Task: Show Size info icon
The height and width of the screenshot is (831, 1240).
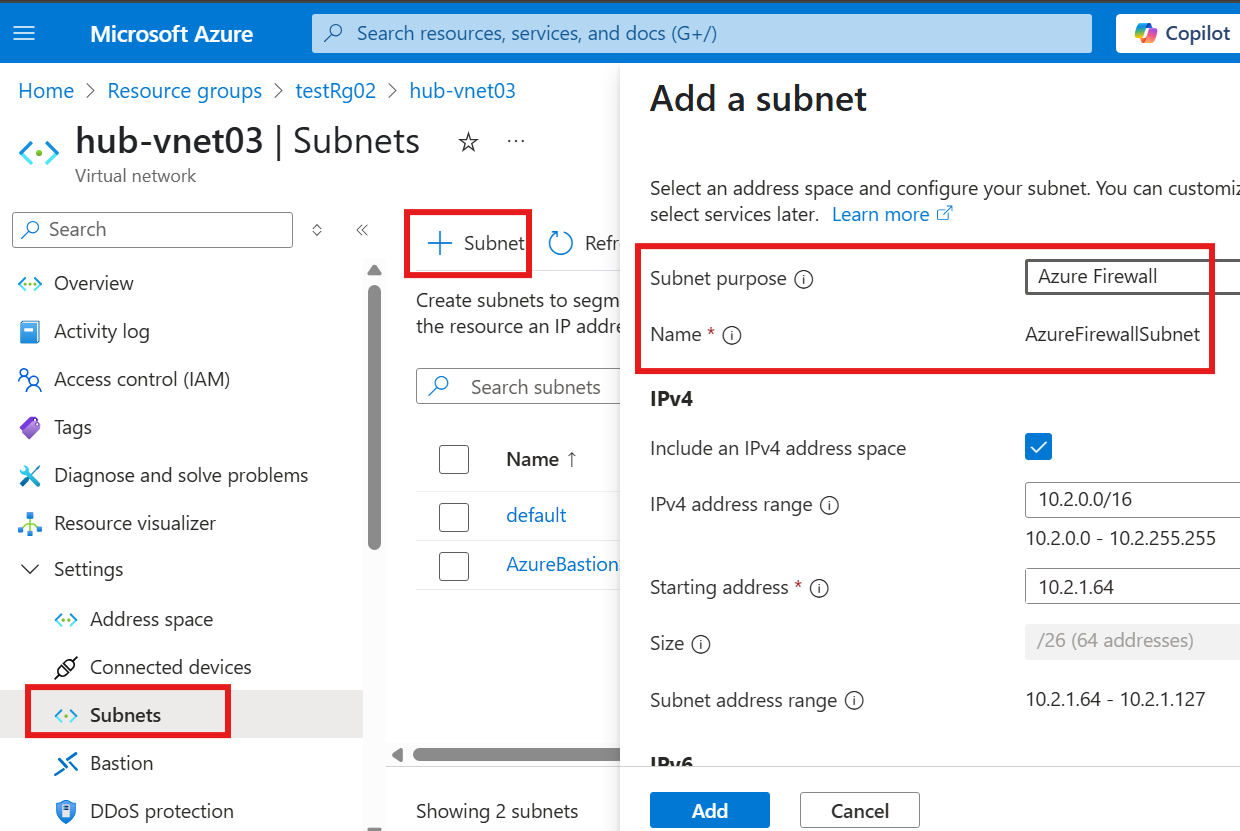Action: pos(701,645)
